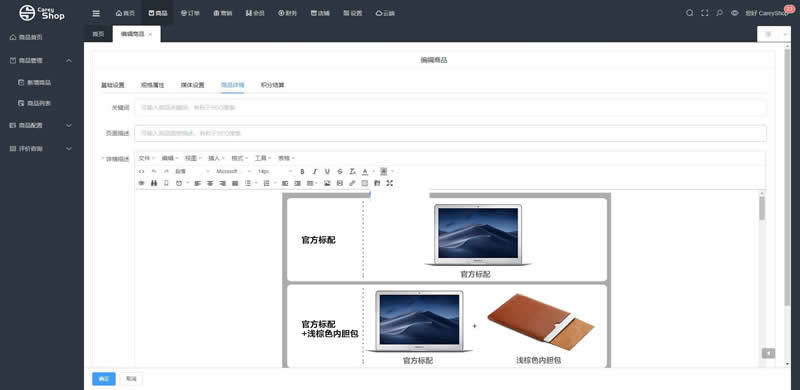
Task: Open the notification badge showing 23
Action: click(x=789, y=8)
